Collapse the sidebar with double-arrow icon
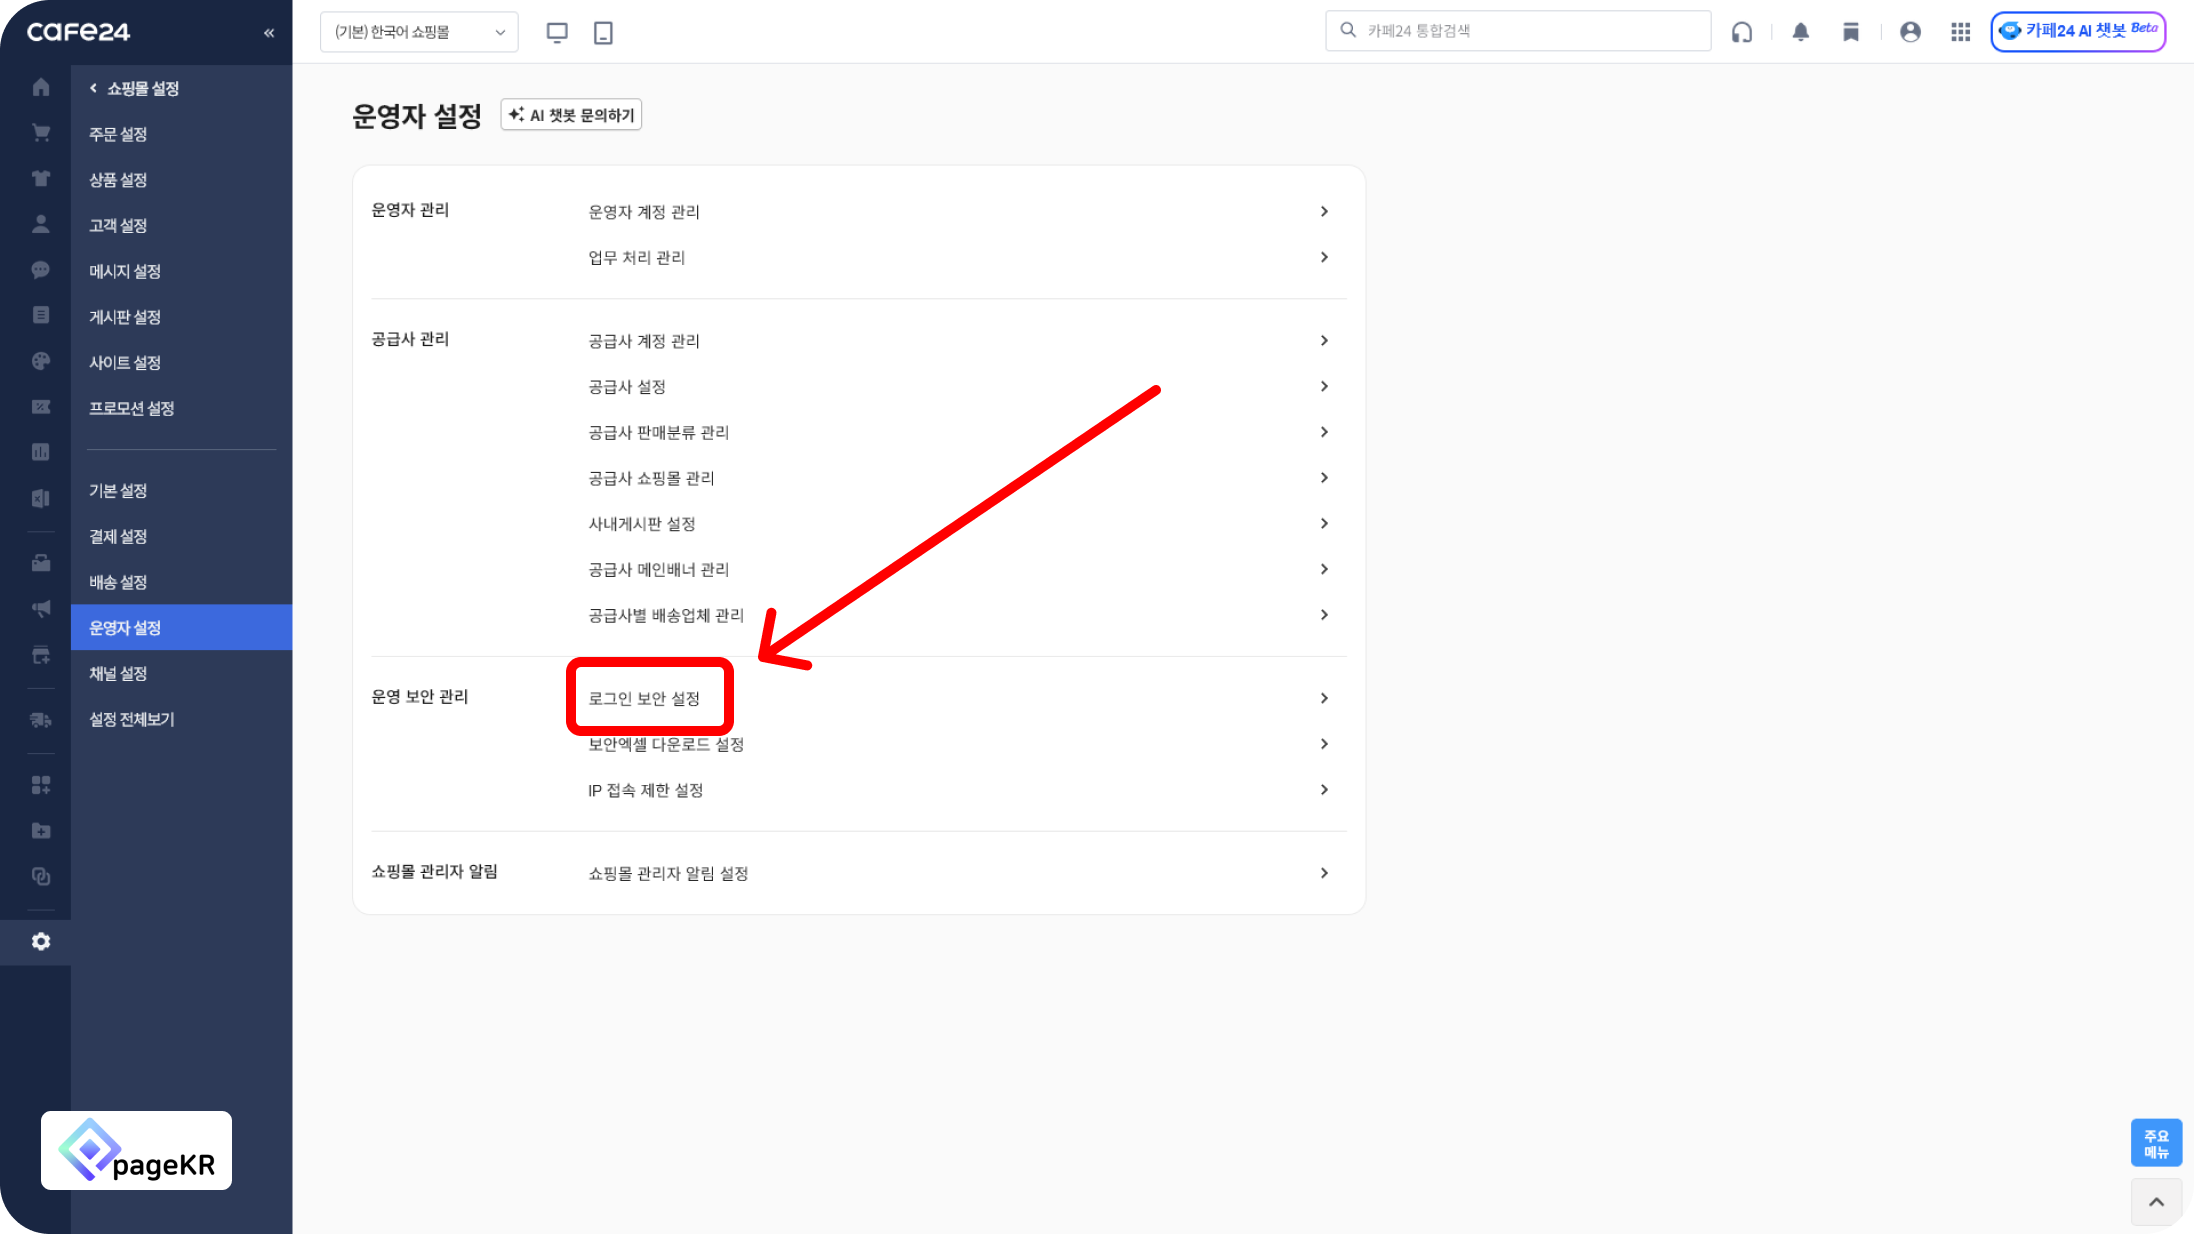 coord(269,33)
